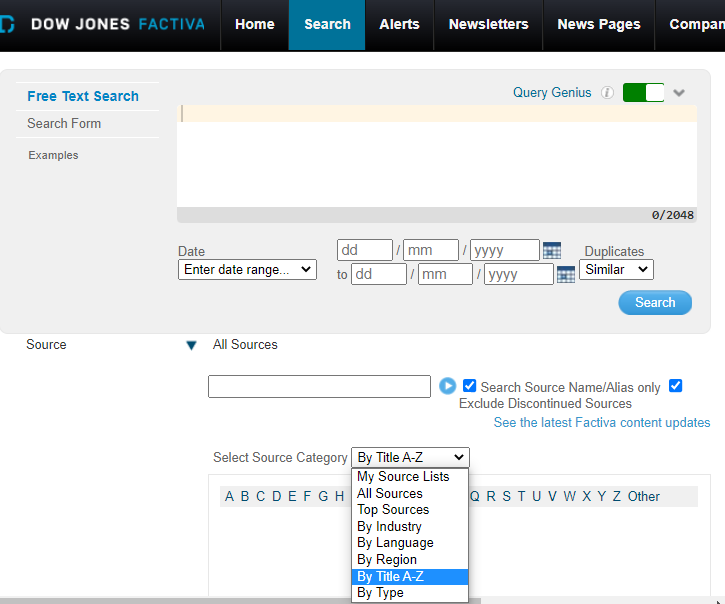Filter sources by letter X

[x=587, y=496]
